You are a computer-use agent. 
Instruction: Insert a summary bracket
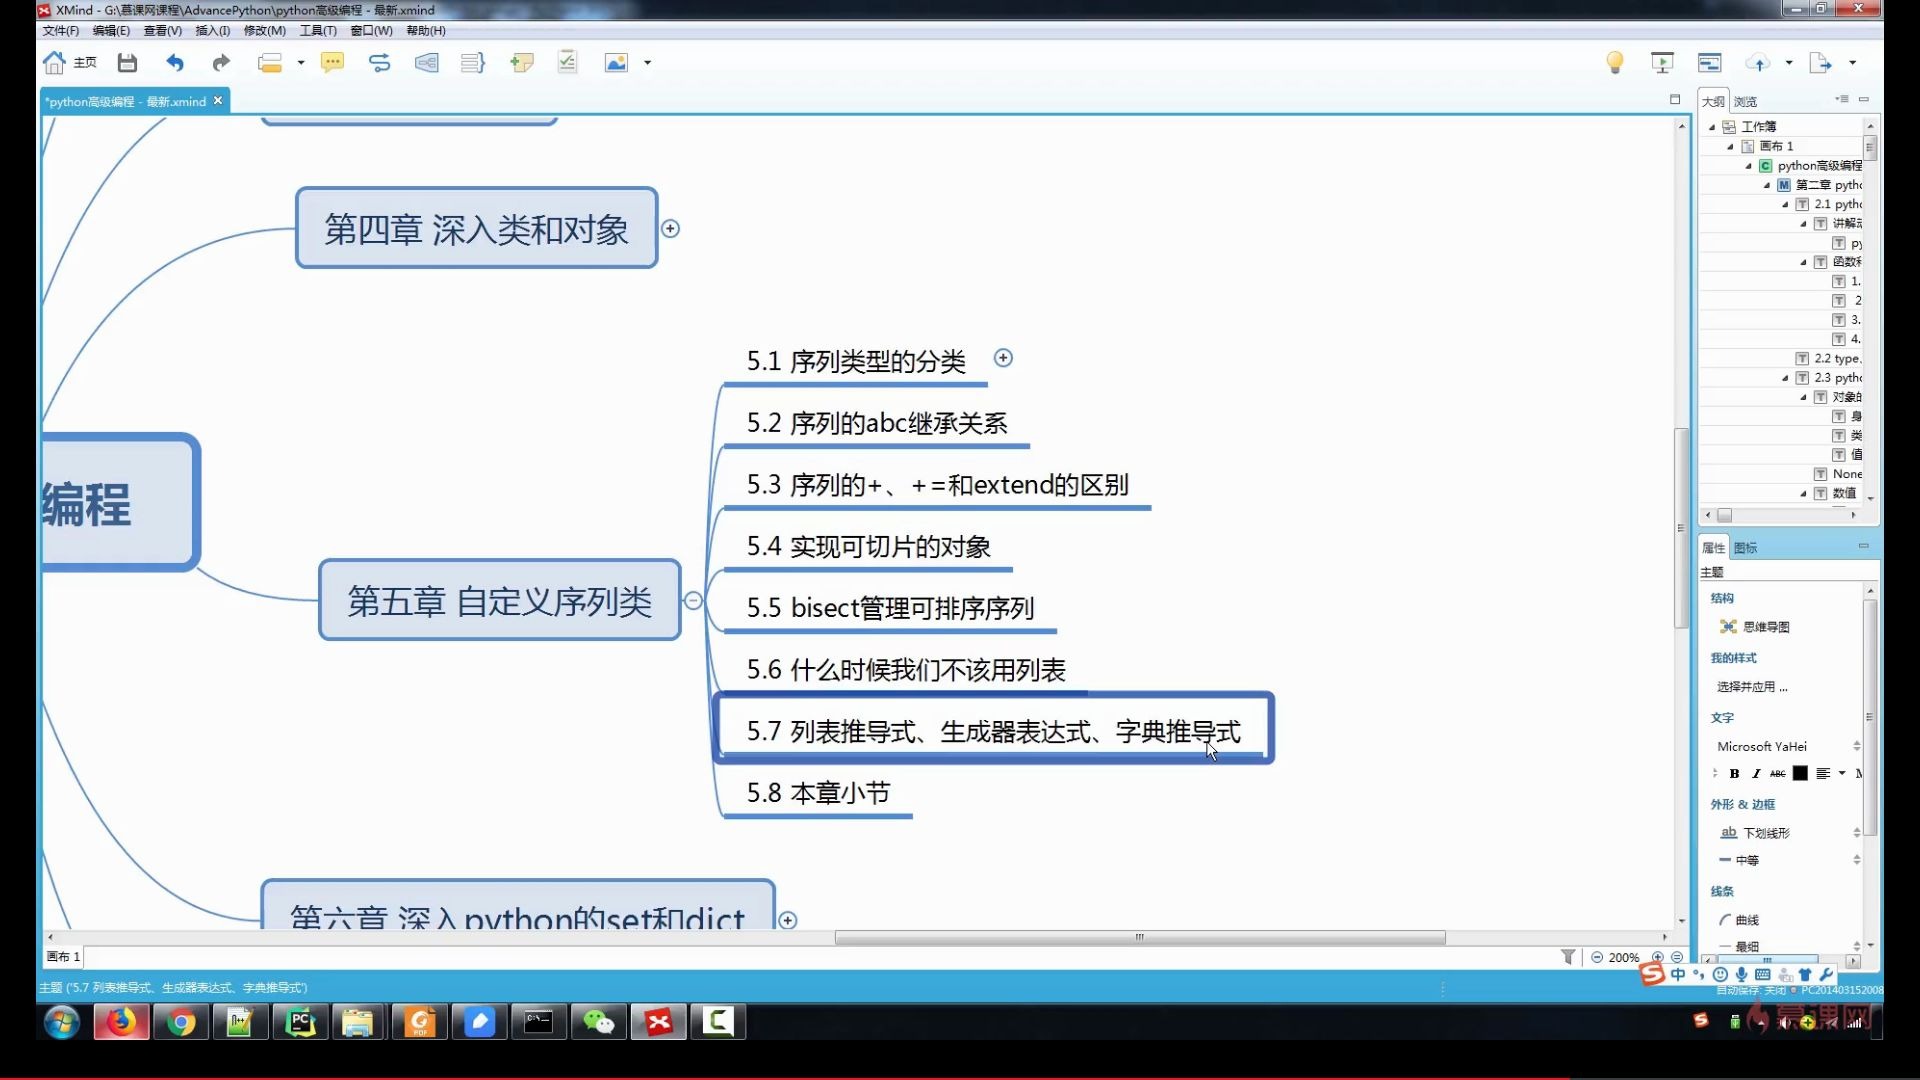(x=473, y=63)
